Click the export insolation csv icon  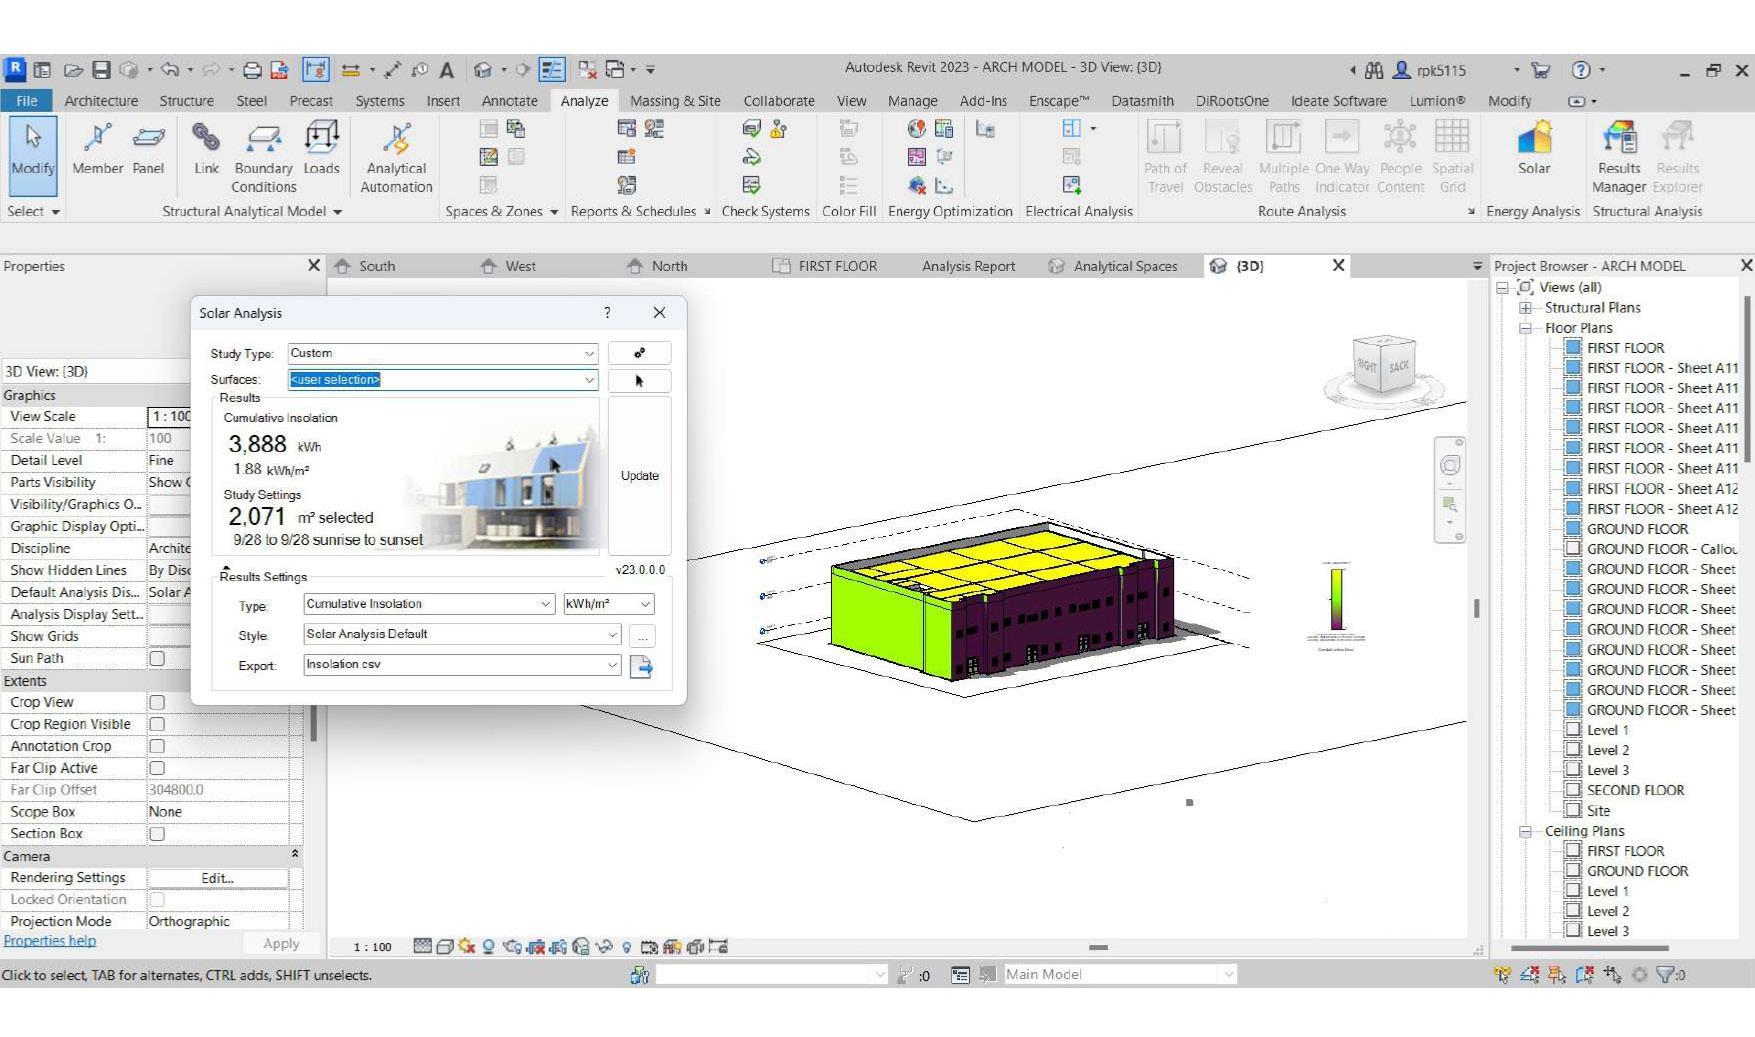(641, 666)
